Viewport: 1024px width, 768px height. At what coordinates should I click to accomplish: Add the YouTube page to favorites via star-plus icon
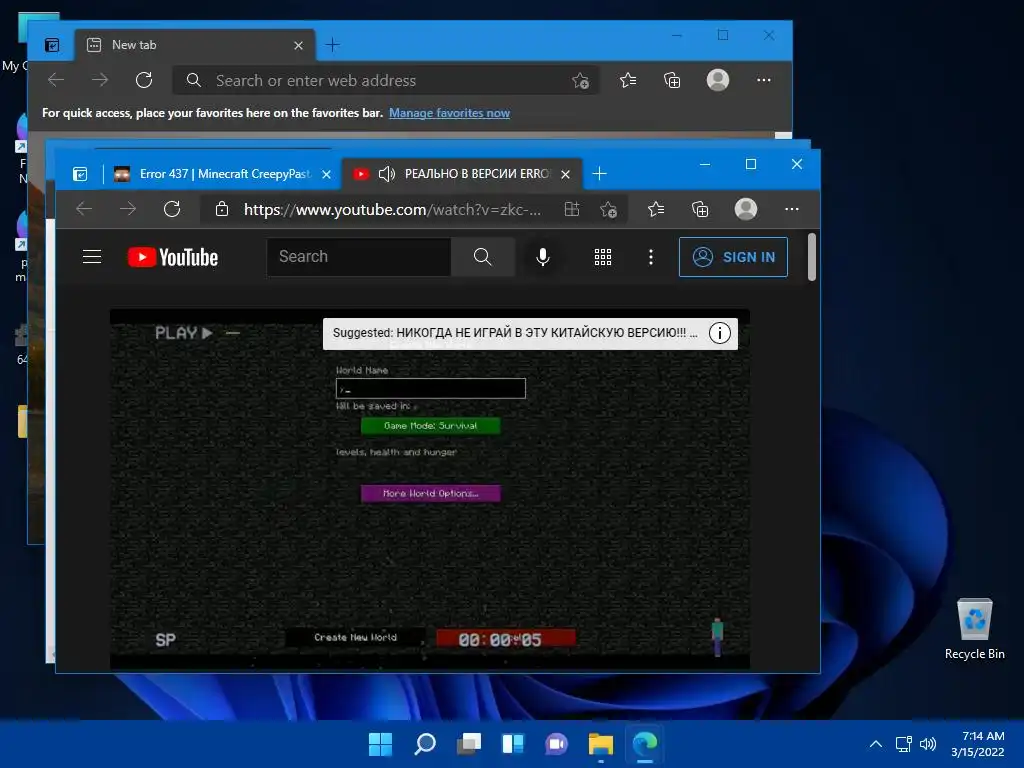click(x=608, y=209)
